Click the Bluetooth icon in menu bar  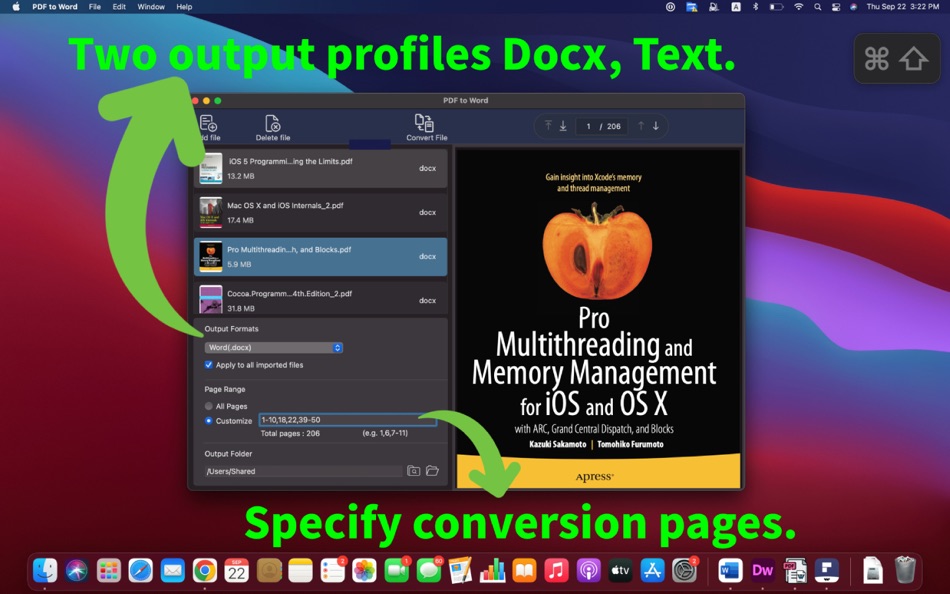(x=756, y=7)
